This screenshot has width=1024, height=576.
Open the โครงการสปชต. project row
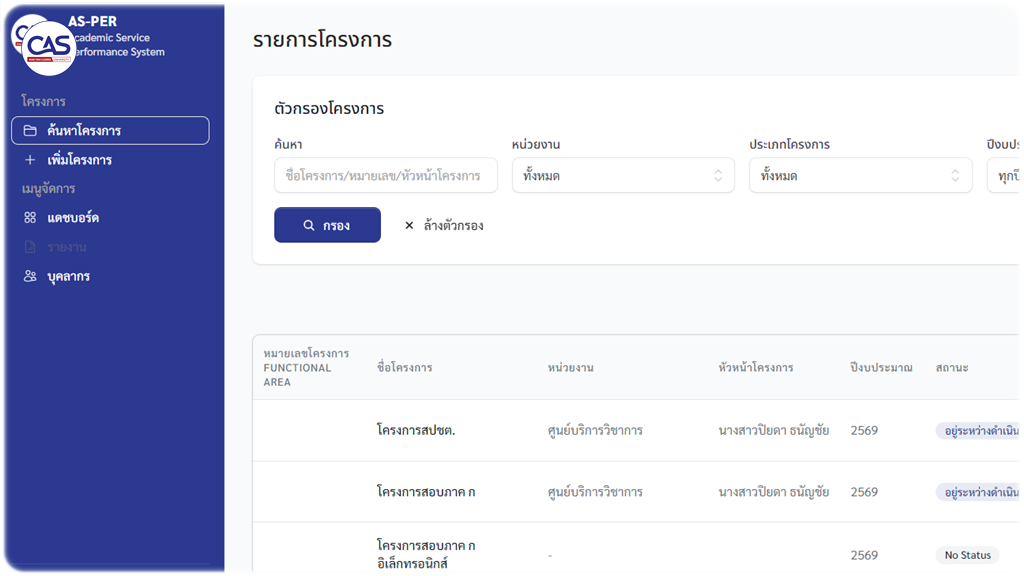[x=416, y=431]
